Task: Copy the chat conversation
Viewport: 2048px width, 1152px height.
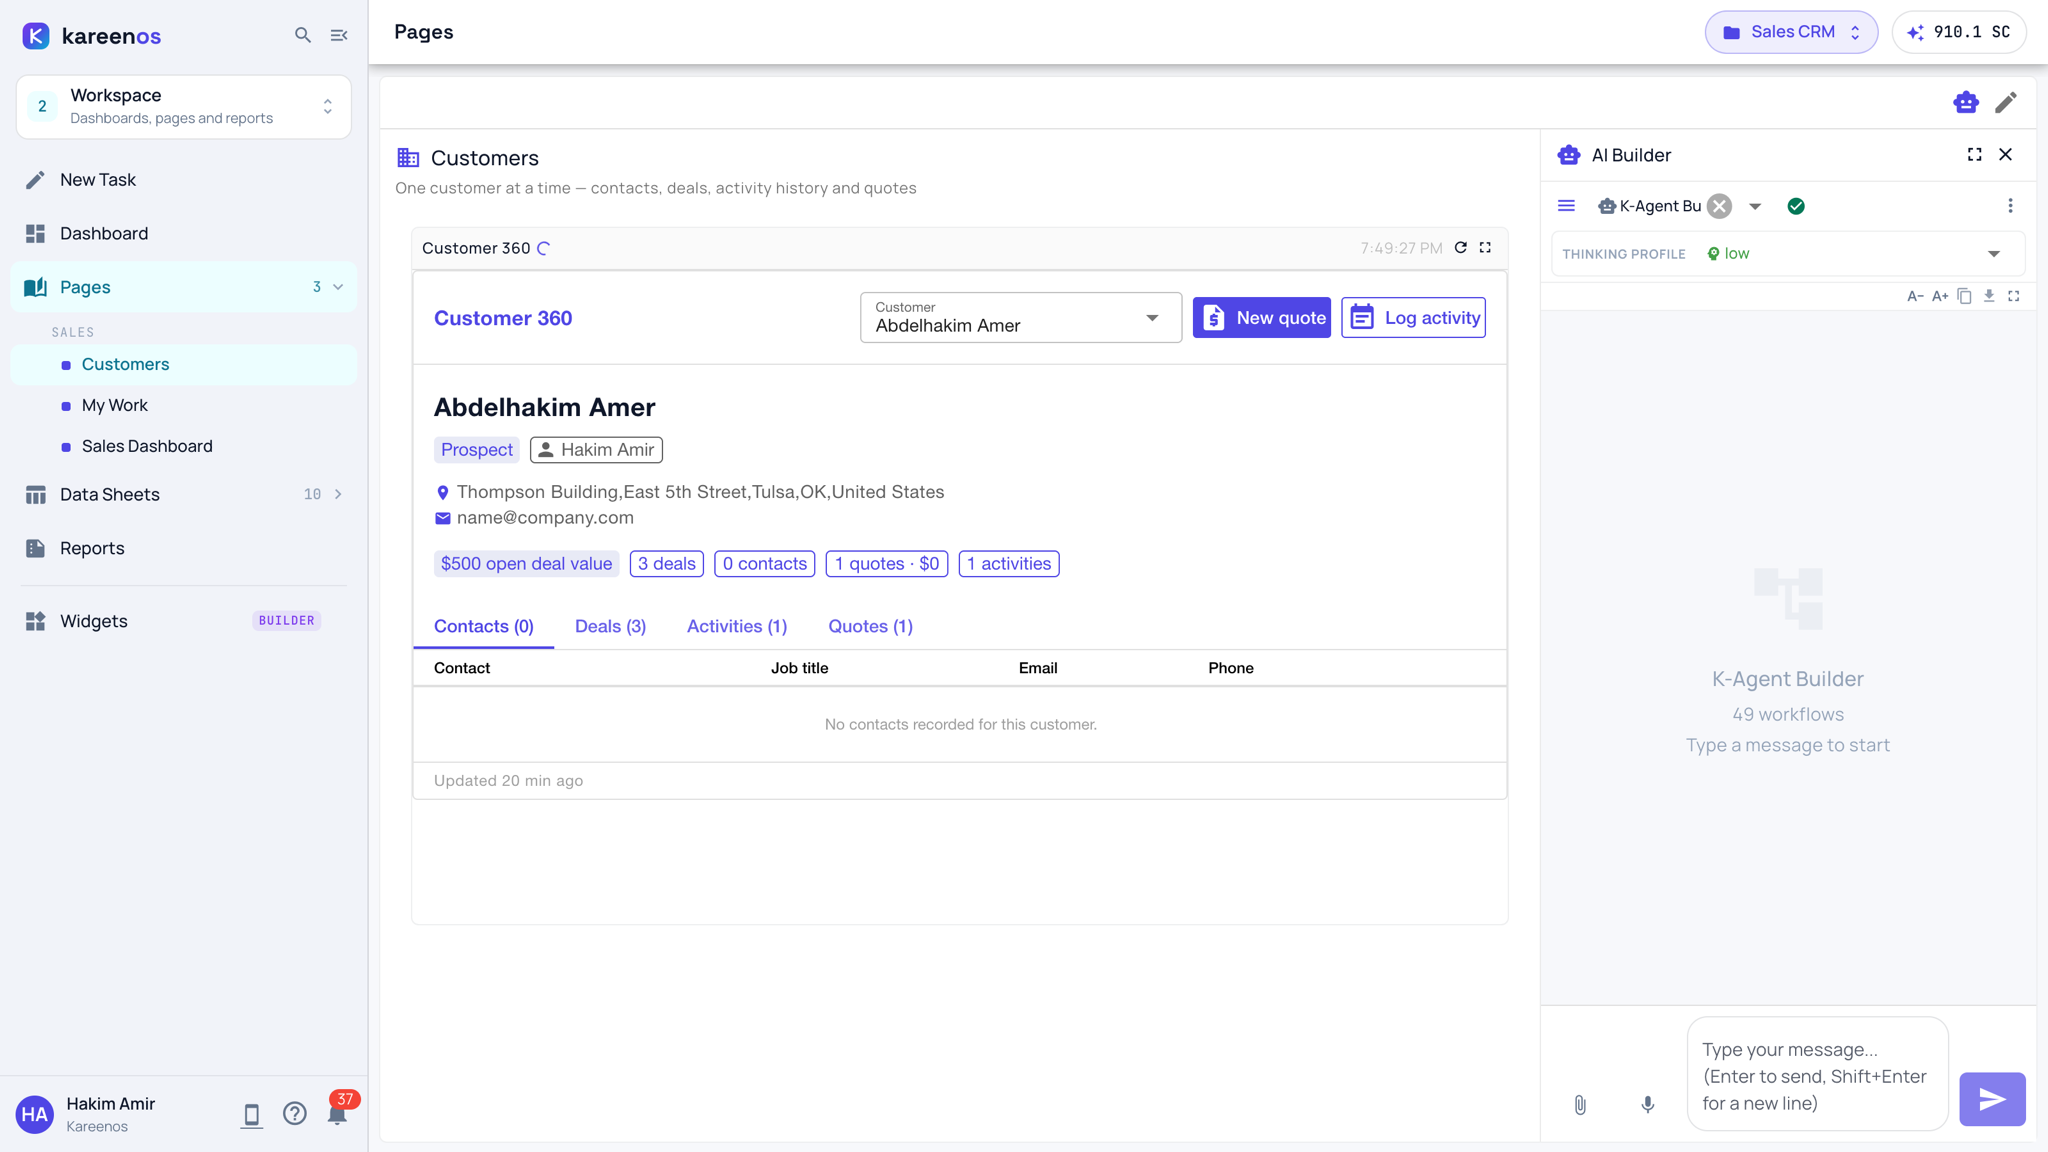Action: pyautogui.click(x=1965, y=296)
